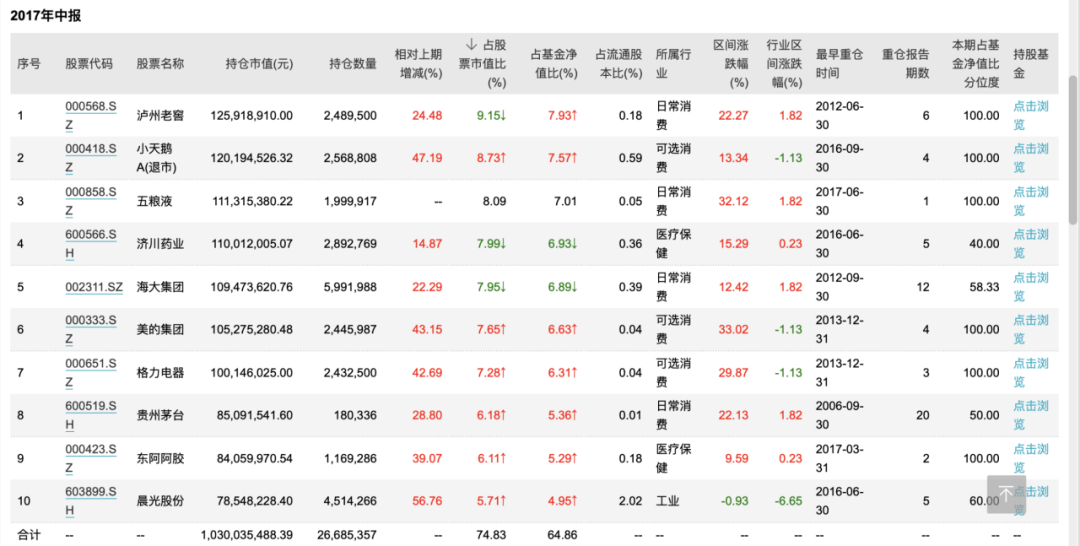
Task: Click the 占基金净值比(%) column header
Action: tap(554, 63)
